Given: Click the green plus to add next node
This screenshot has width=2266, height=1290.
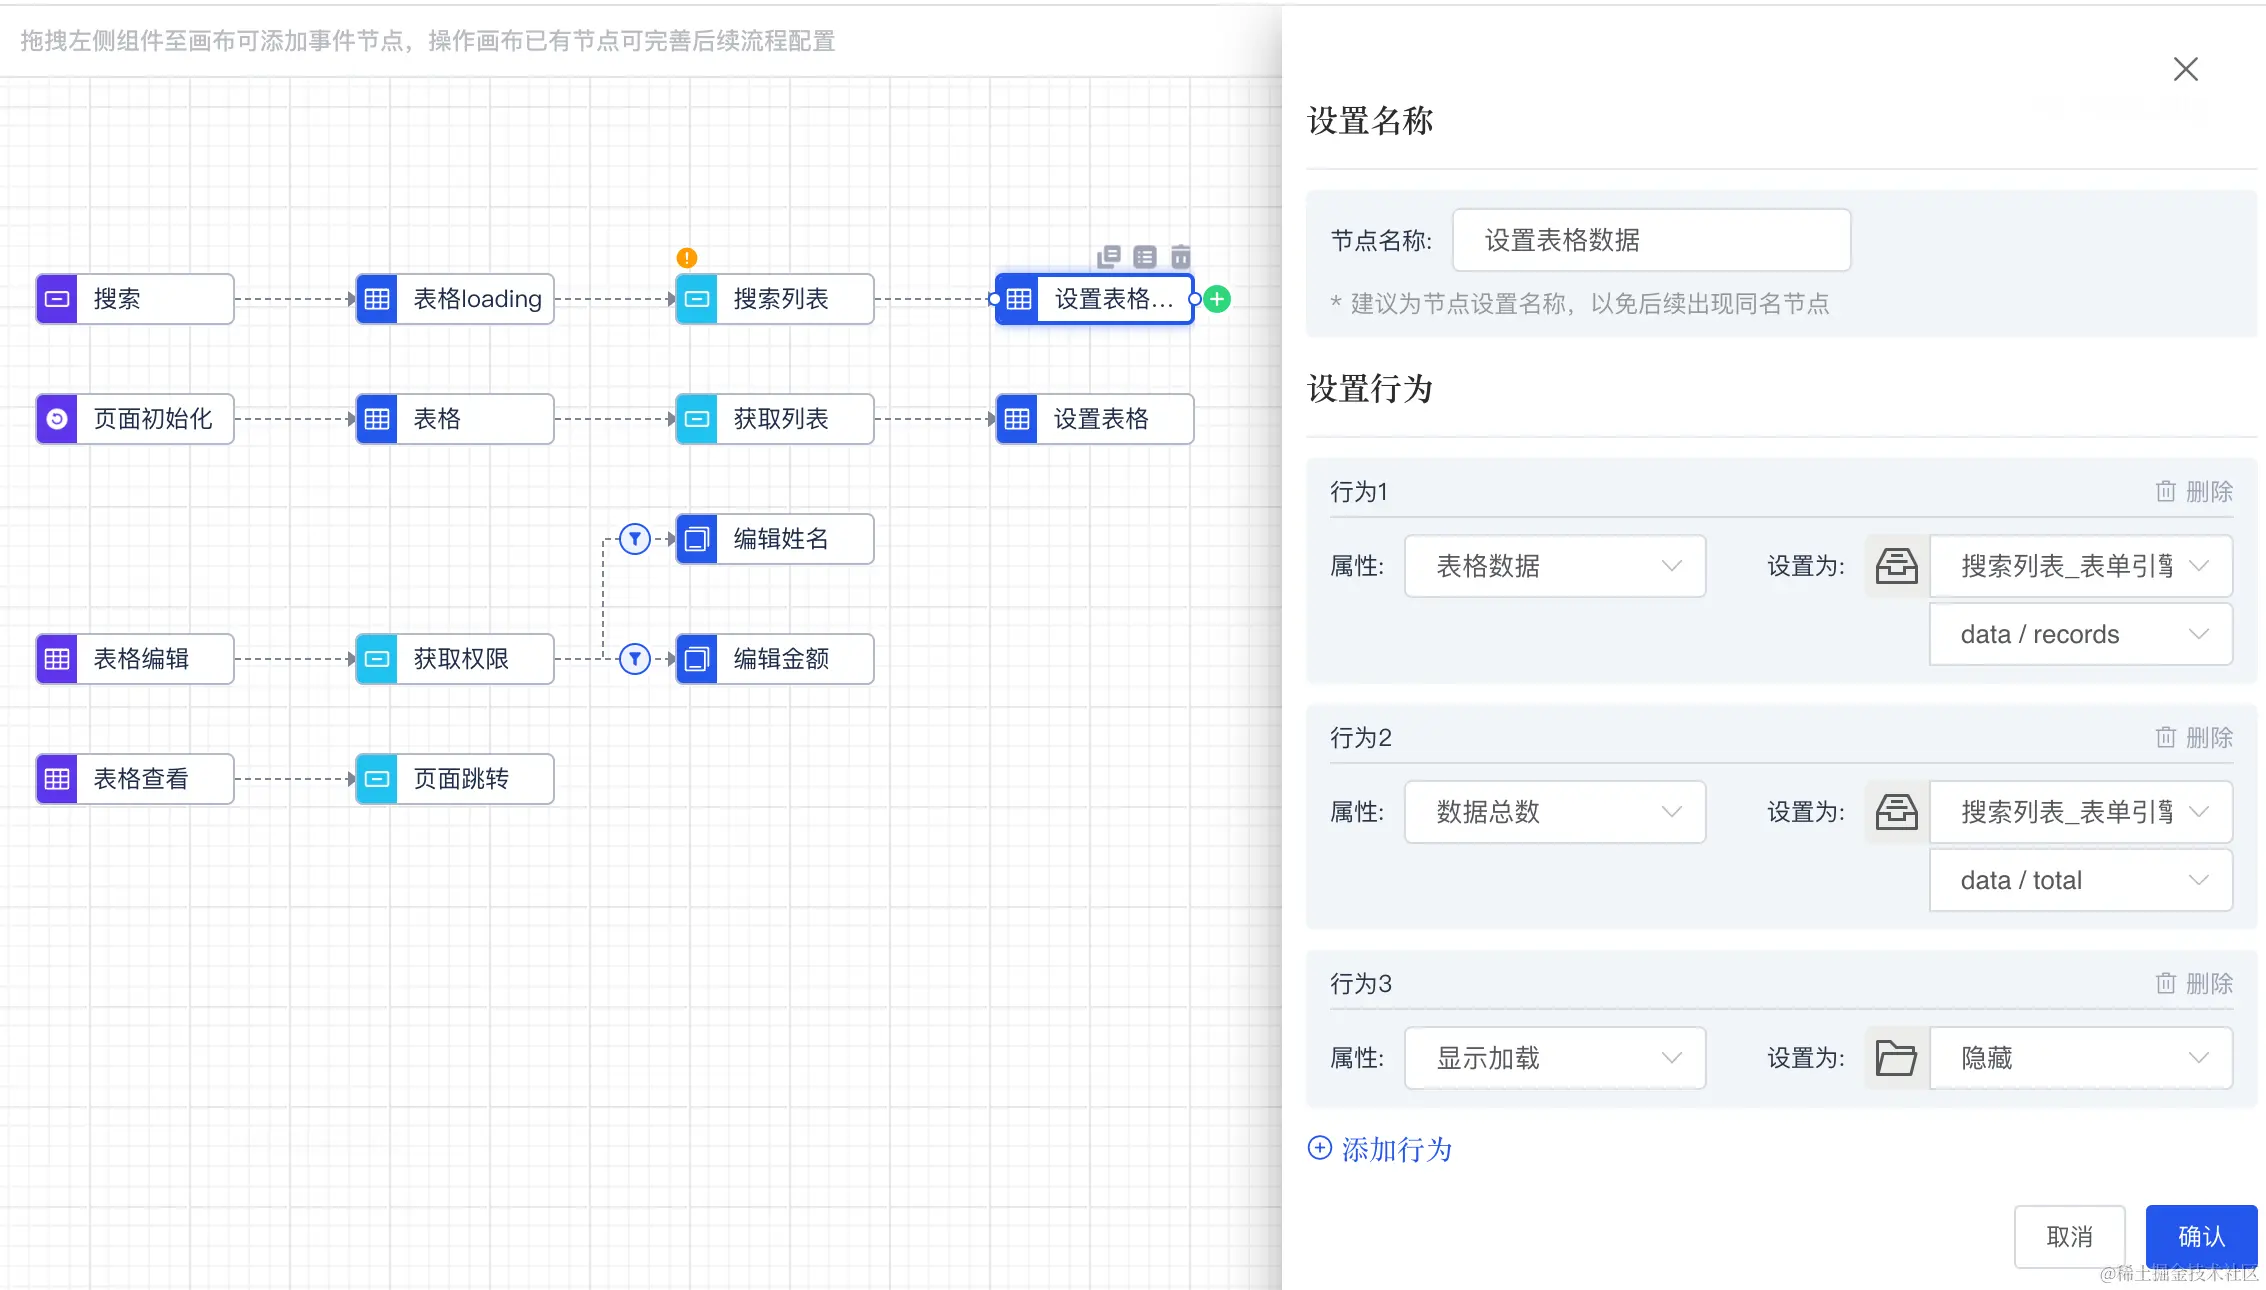Looking at the screenshot, I should pos(1217,299).
